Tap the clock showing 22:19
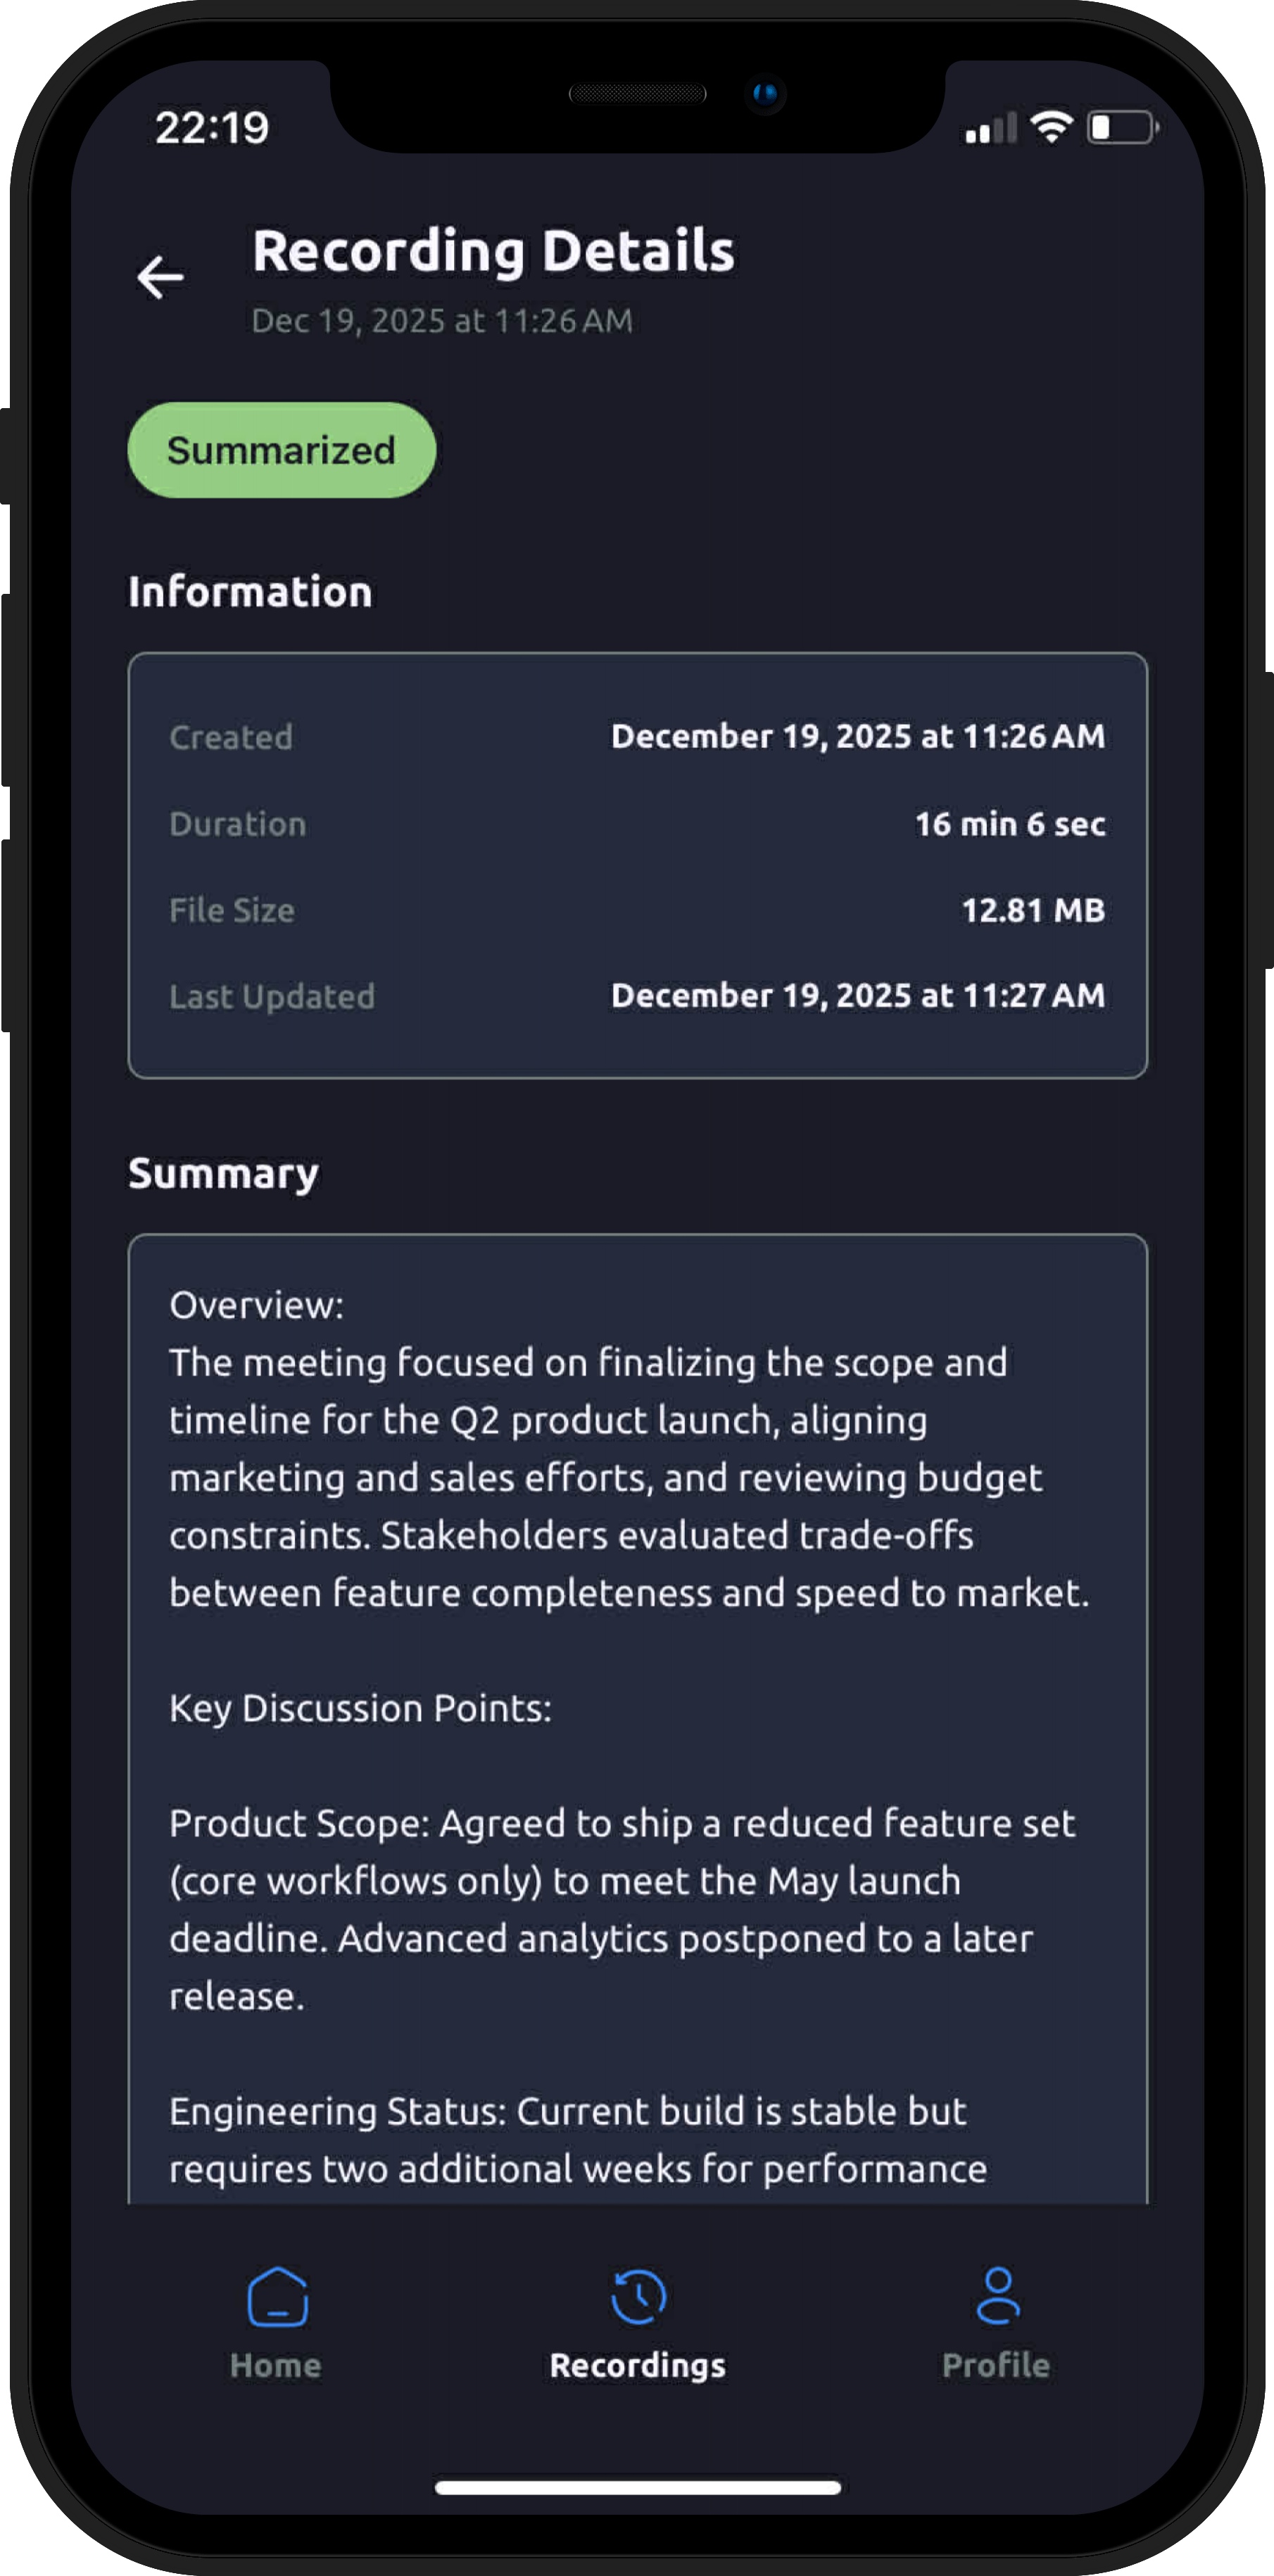This screenshot has height=2576, width=1274. (x=212, y=127)
